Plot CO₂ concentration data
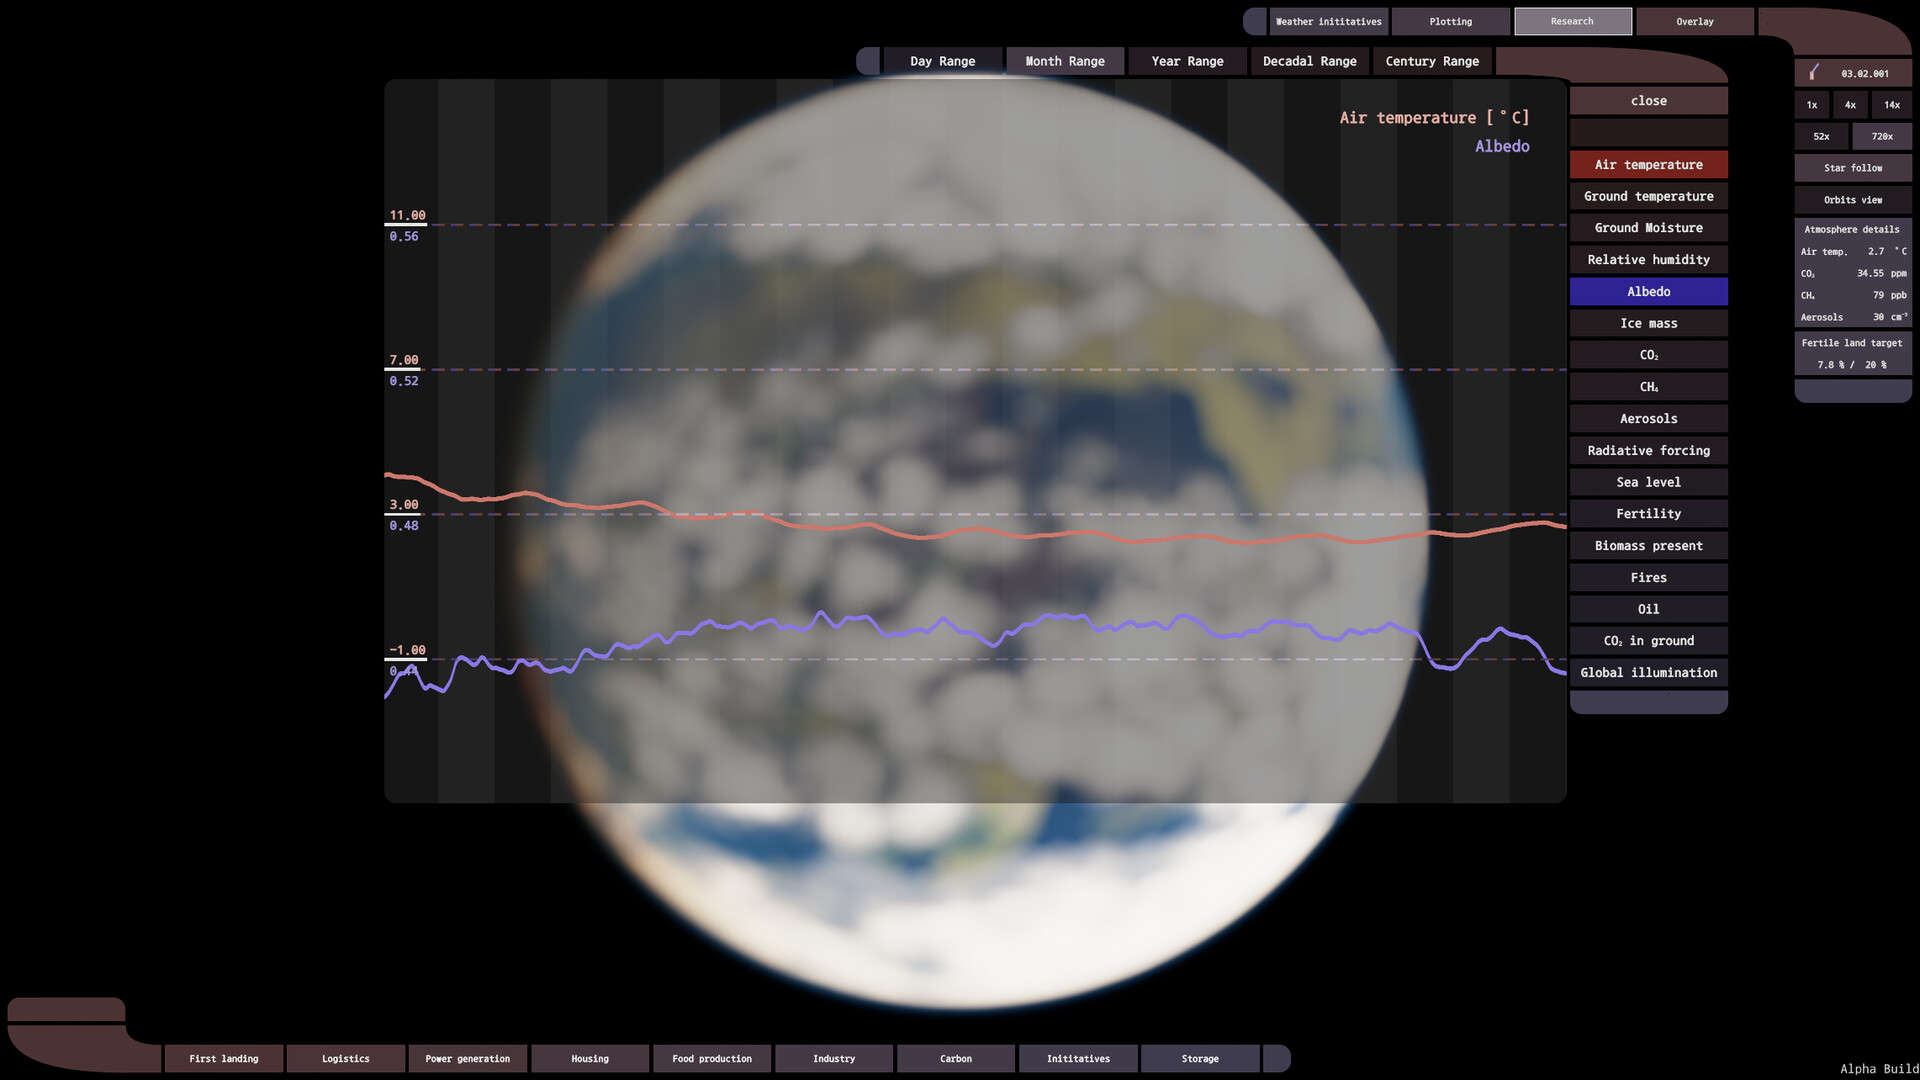 click(x=1648, y=354)
